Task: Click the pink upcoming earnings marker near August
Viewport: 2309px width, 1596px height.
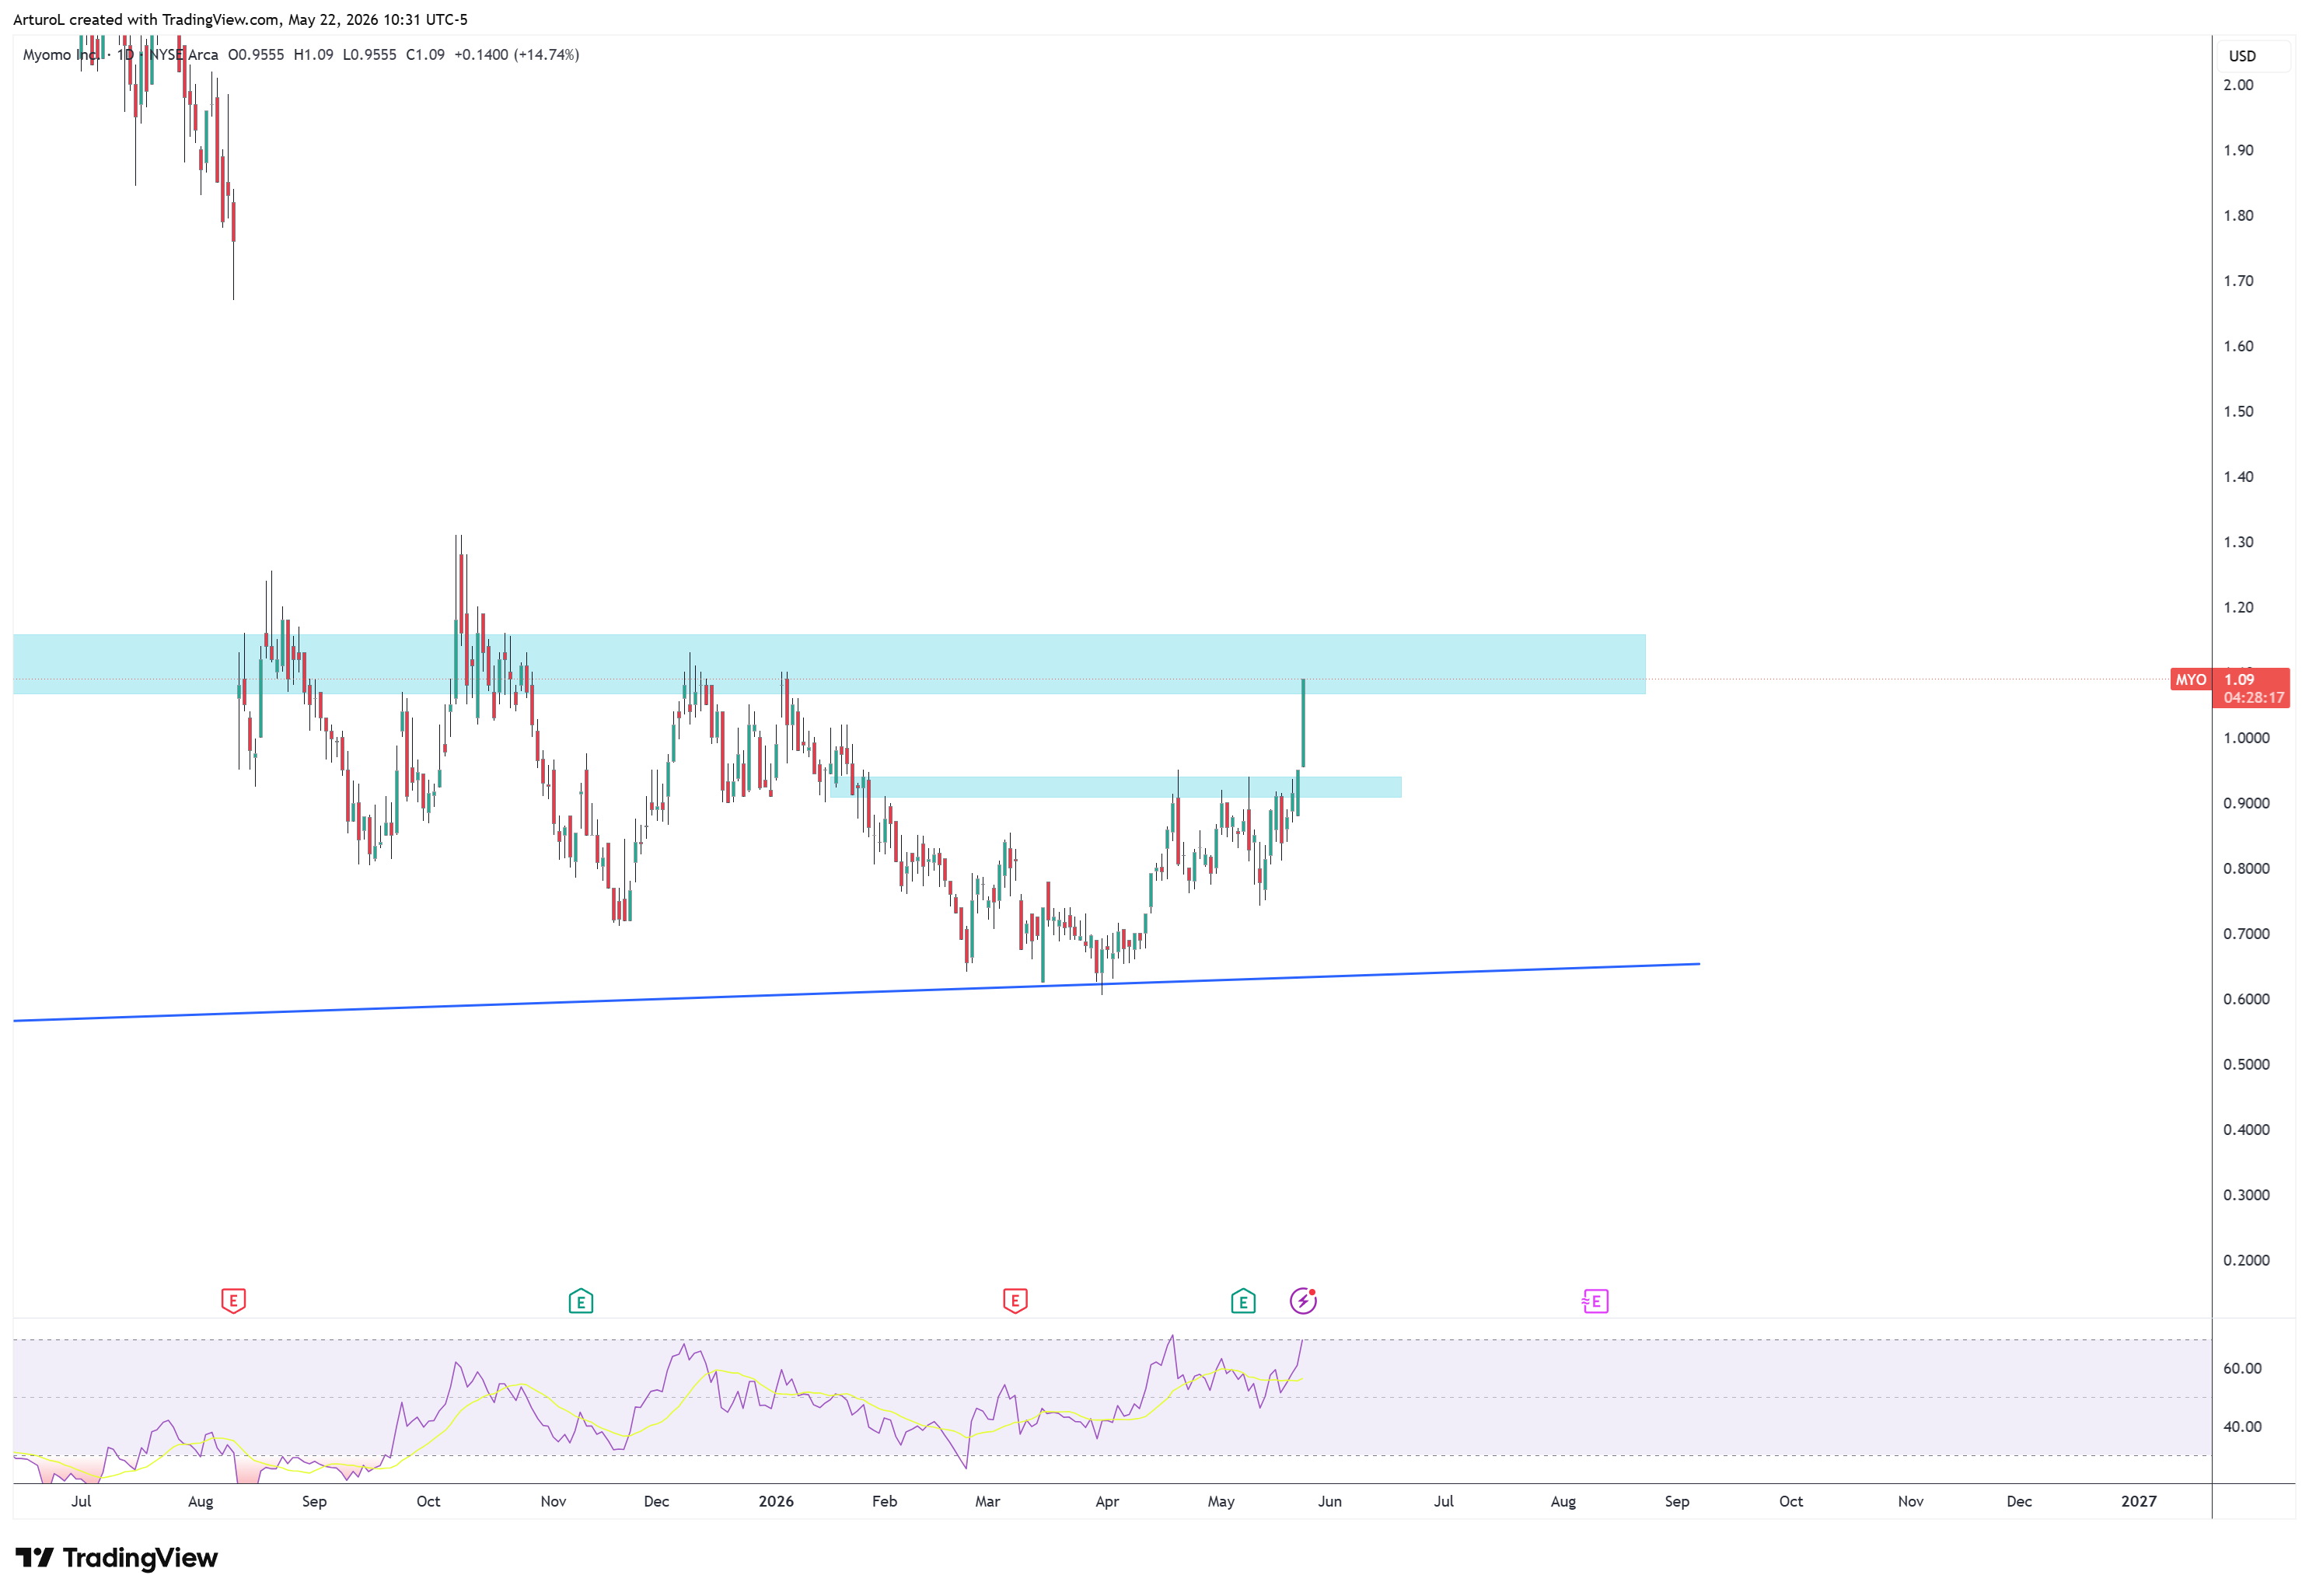Action: (1595, 1300)
